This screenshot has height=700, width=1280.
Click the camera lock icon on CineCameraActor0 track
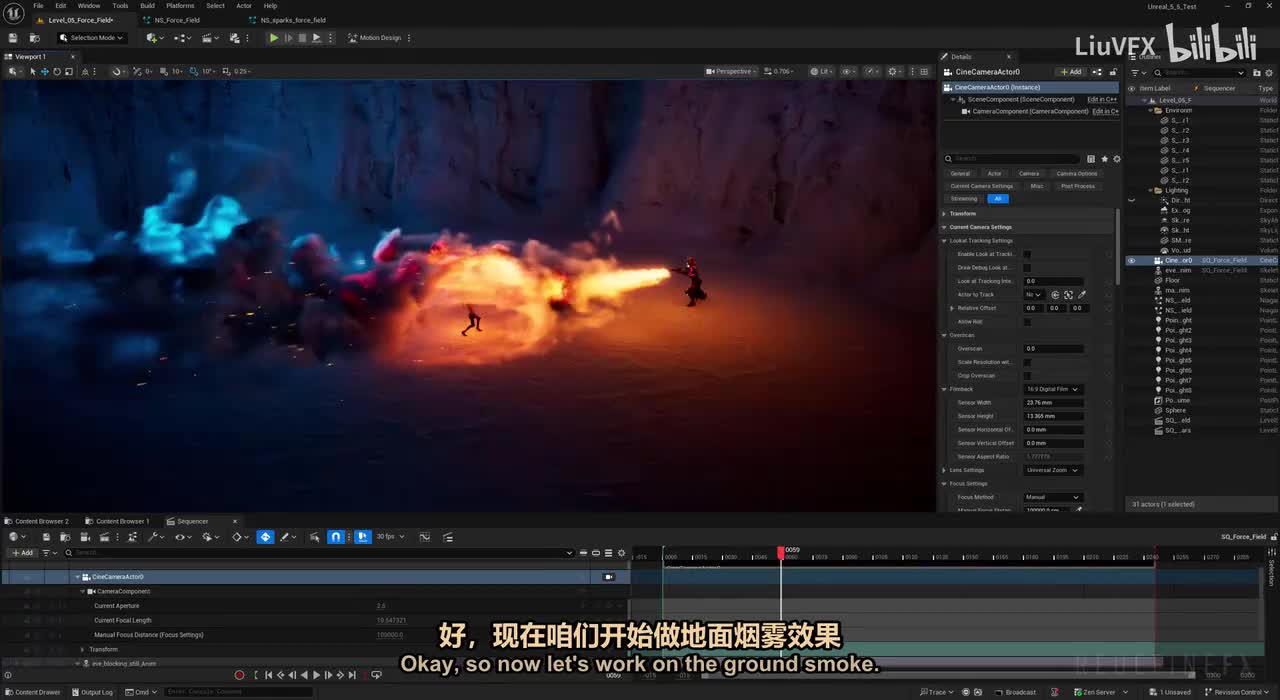[x=608, y=577]
